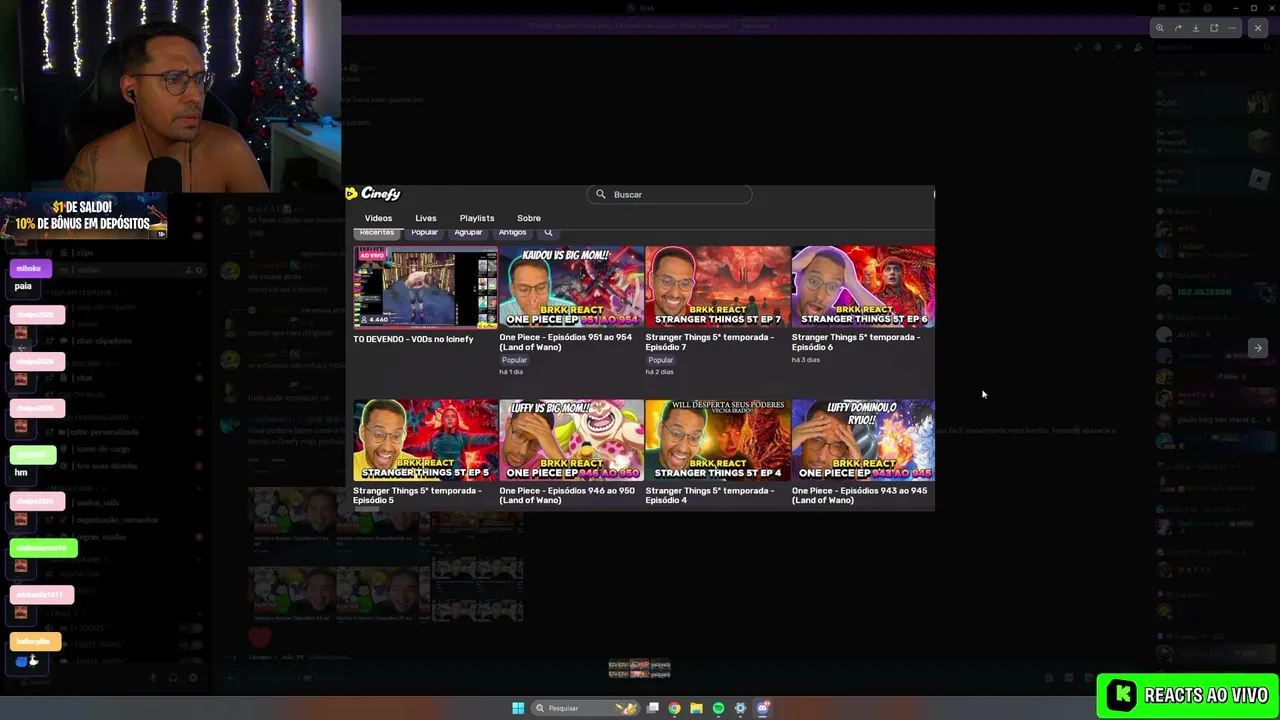Download the image in the viewer toolbar
The height and width of the screenshot is (720, 1280).
tap(1196, 28)
